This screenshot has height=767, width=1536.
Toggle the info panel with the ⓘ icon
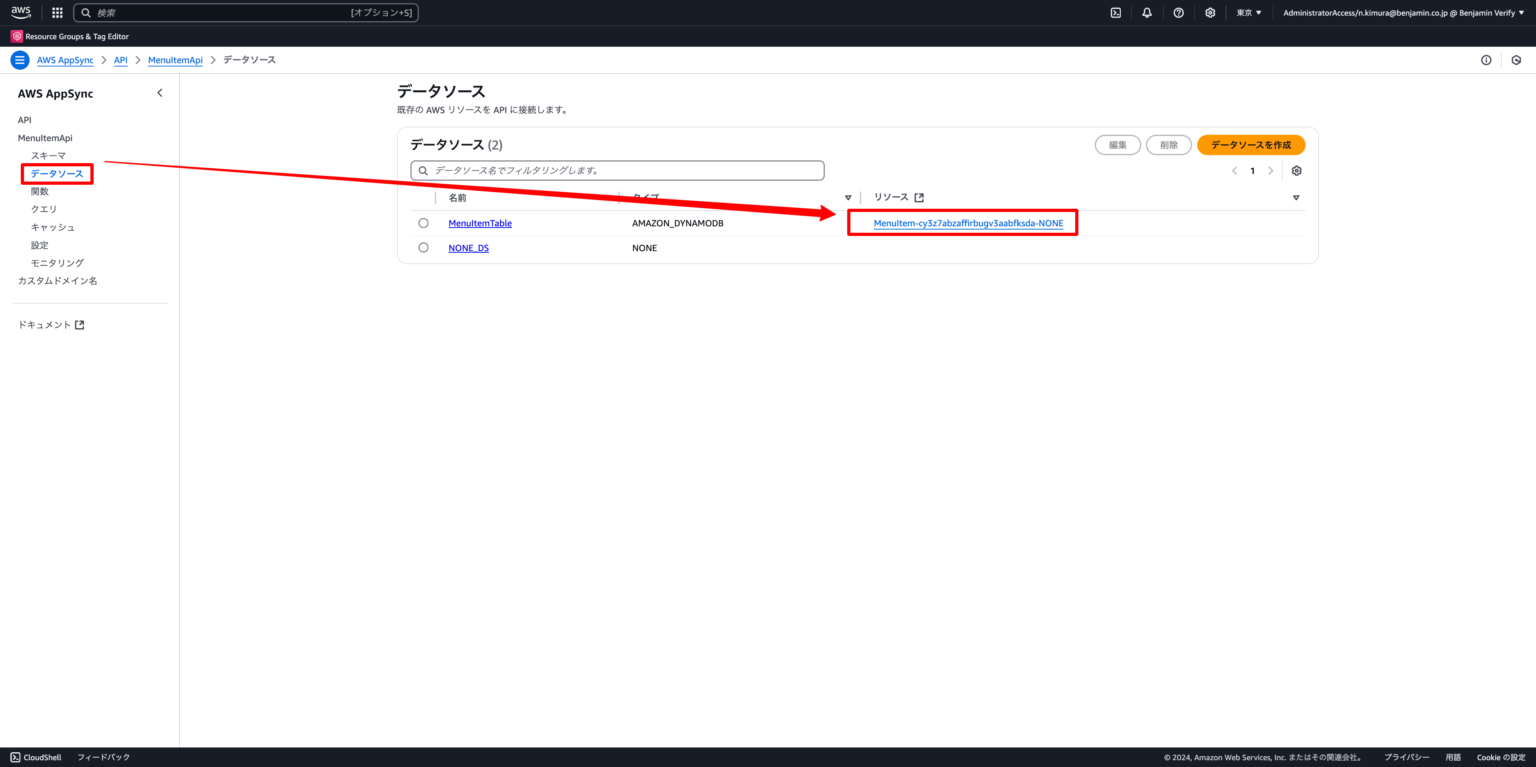coord(1485,59)
